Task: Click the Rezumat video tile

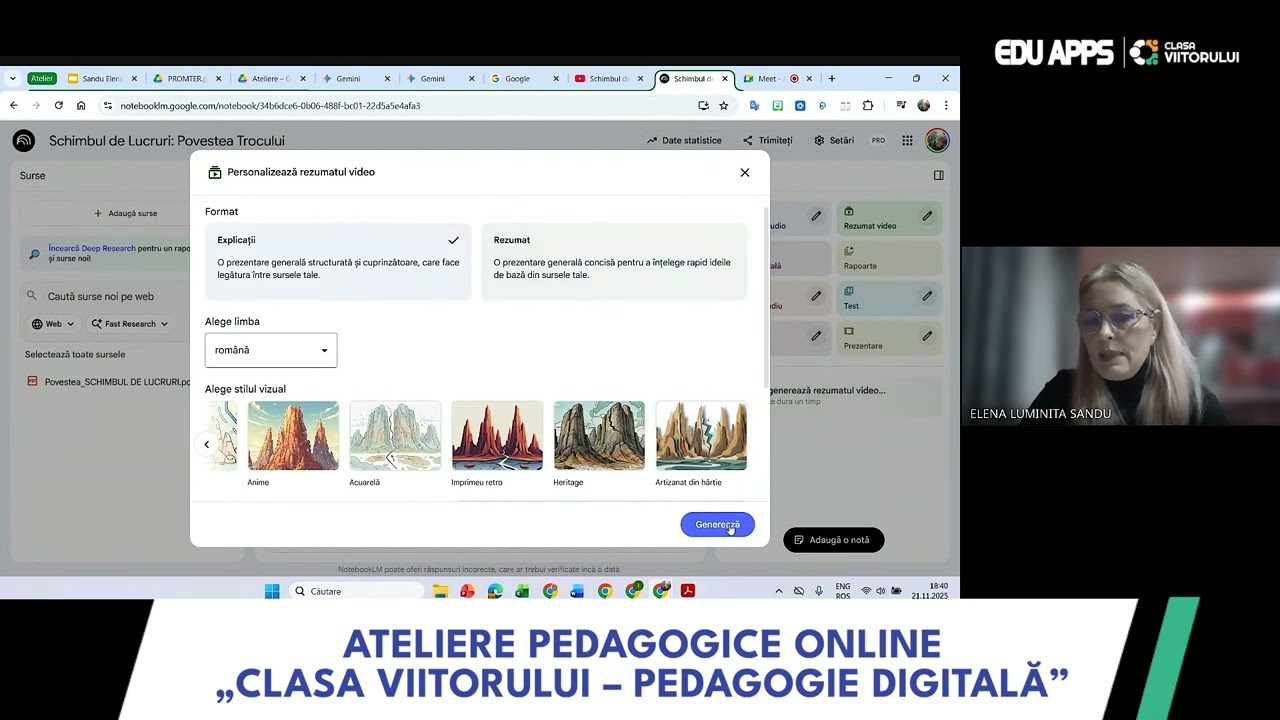Action: pos(889,218)
